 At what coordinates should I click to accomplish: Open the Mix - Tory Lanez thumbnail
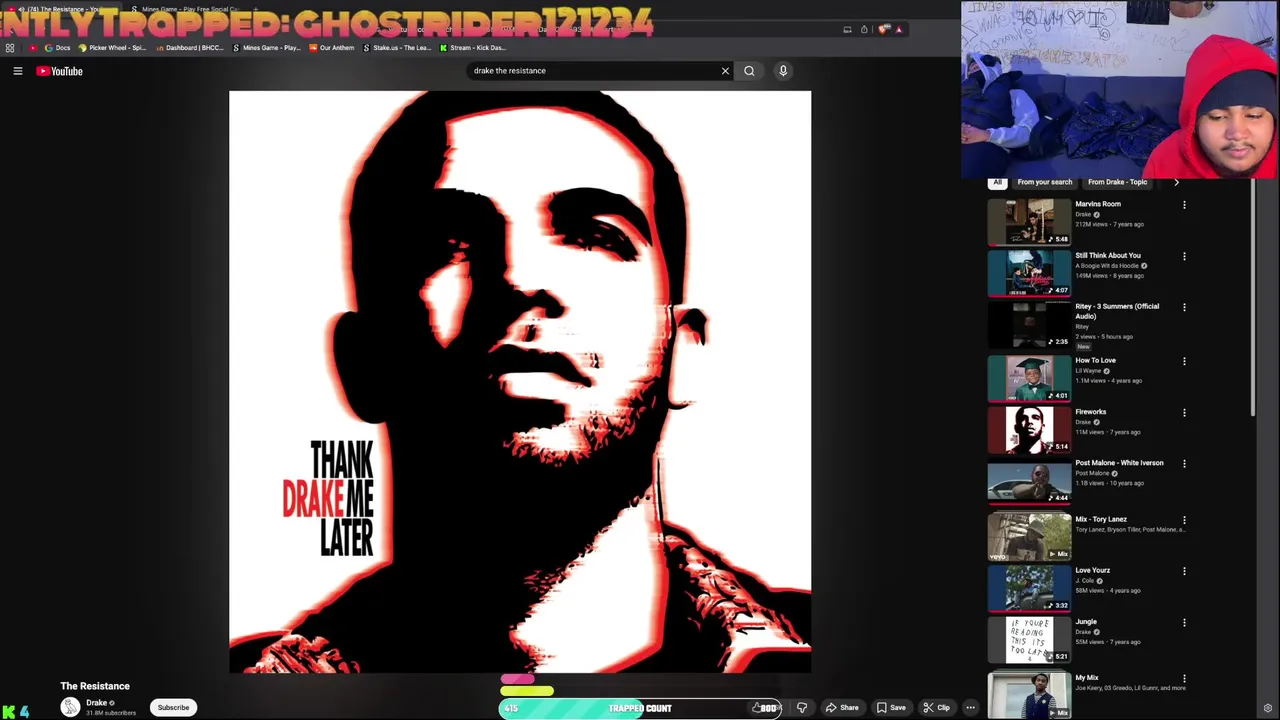click(x=1028, y=536)
